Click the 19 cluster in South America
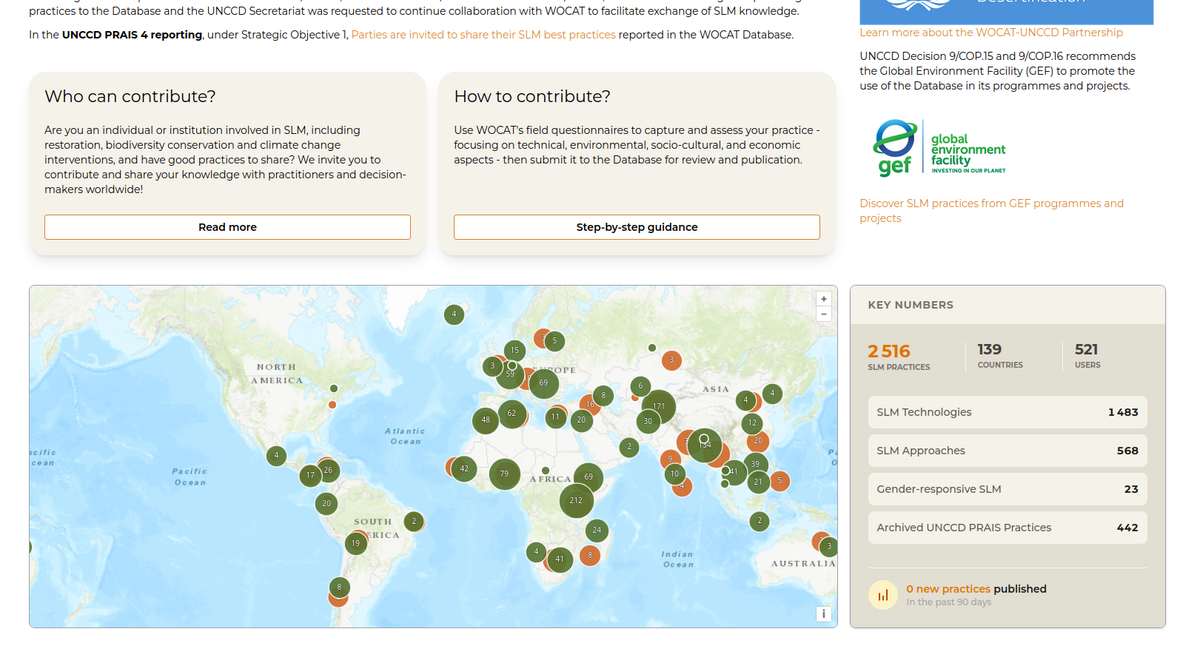 coord(355,544)
